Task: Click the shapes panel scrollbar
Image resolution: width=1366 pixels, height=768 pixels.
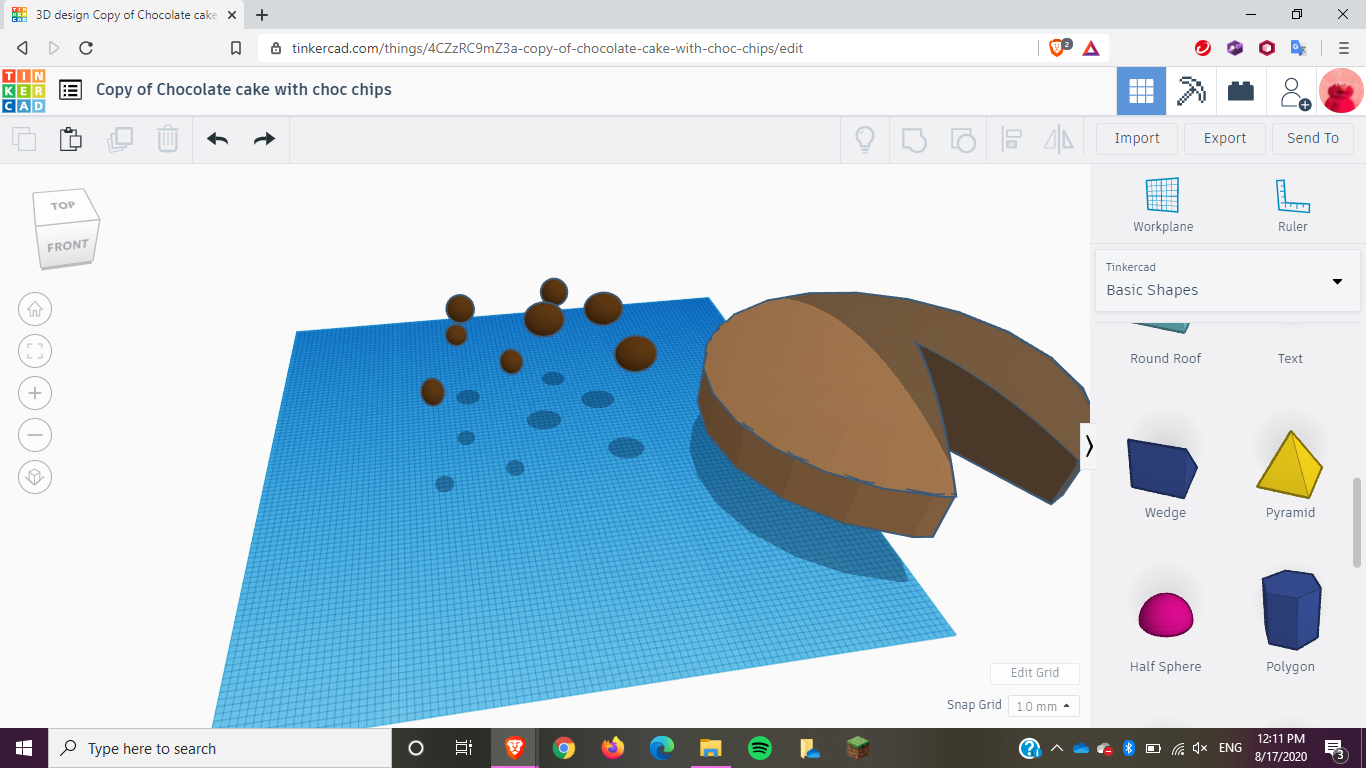Action: click(x=1357, y=522)
